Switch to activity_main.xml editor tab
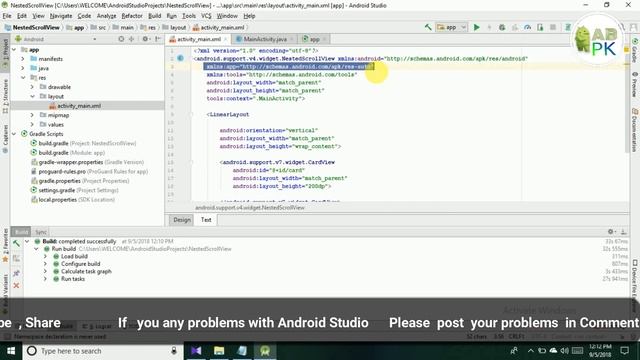Image resolution: width=640 pixels, height=360 pixels. pyautogui.click(x=198, y=39)
